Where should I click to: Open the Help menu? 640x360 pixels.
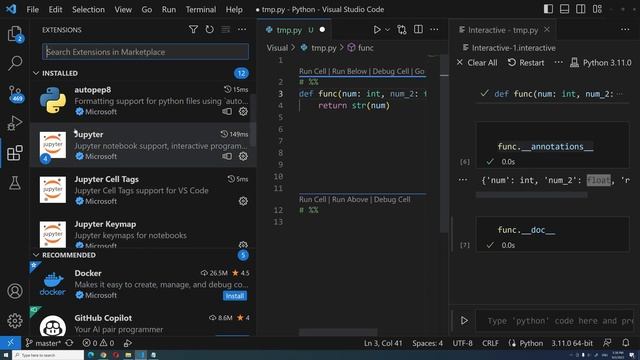(234, 9)
